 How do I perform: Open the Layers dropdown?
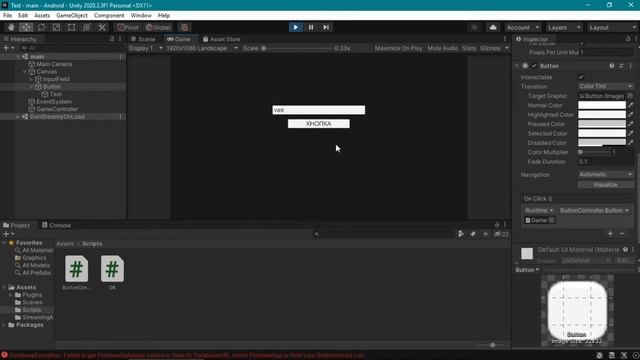[564, 27]
